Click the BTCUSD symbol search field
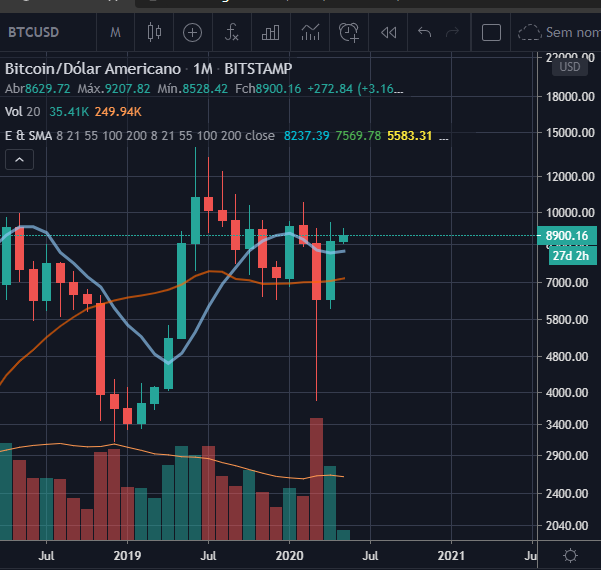This screenshot has height=570, width=601. pos(34,33)
